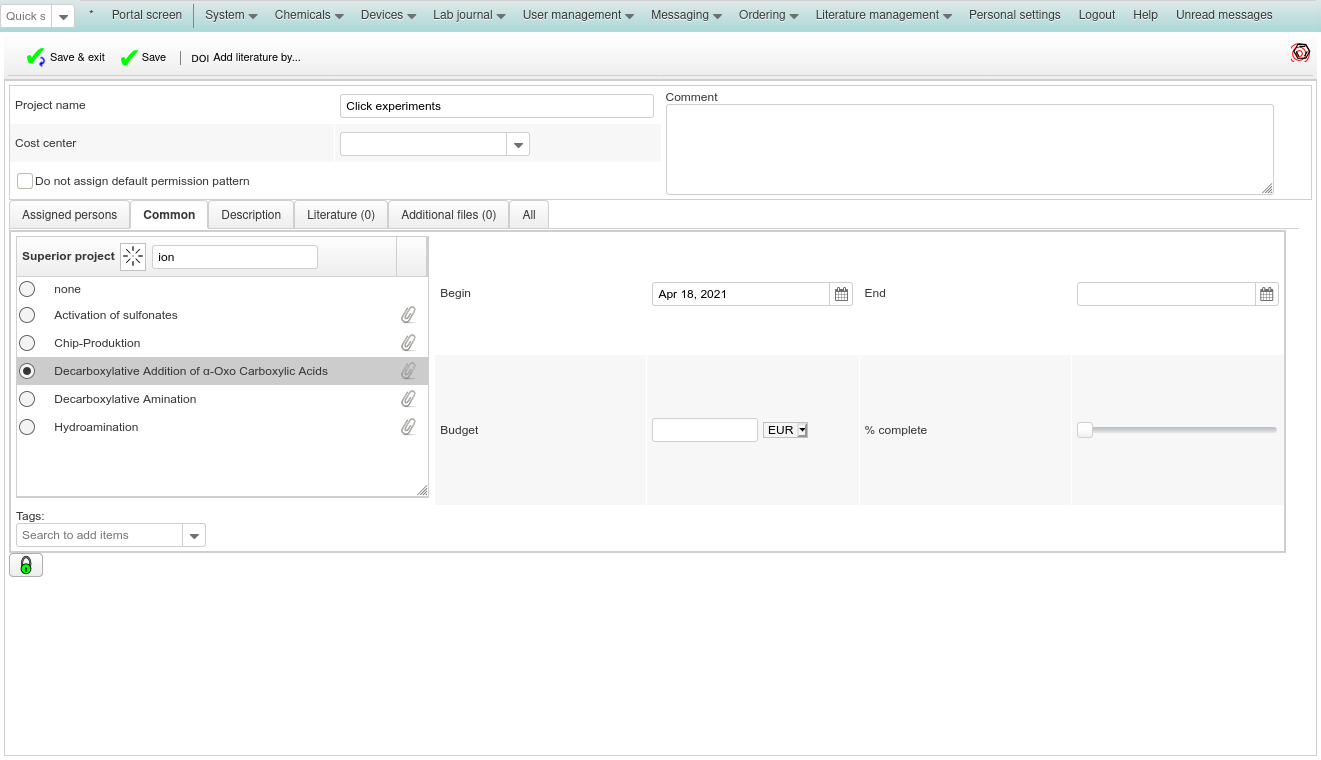Enable Do not assign default permission pattern
This screenshot has width=1321, height=760.
point(25,181)
